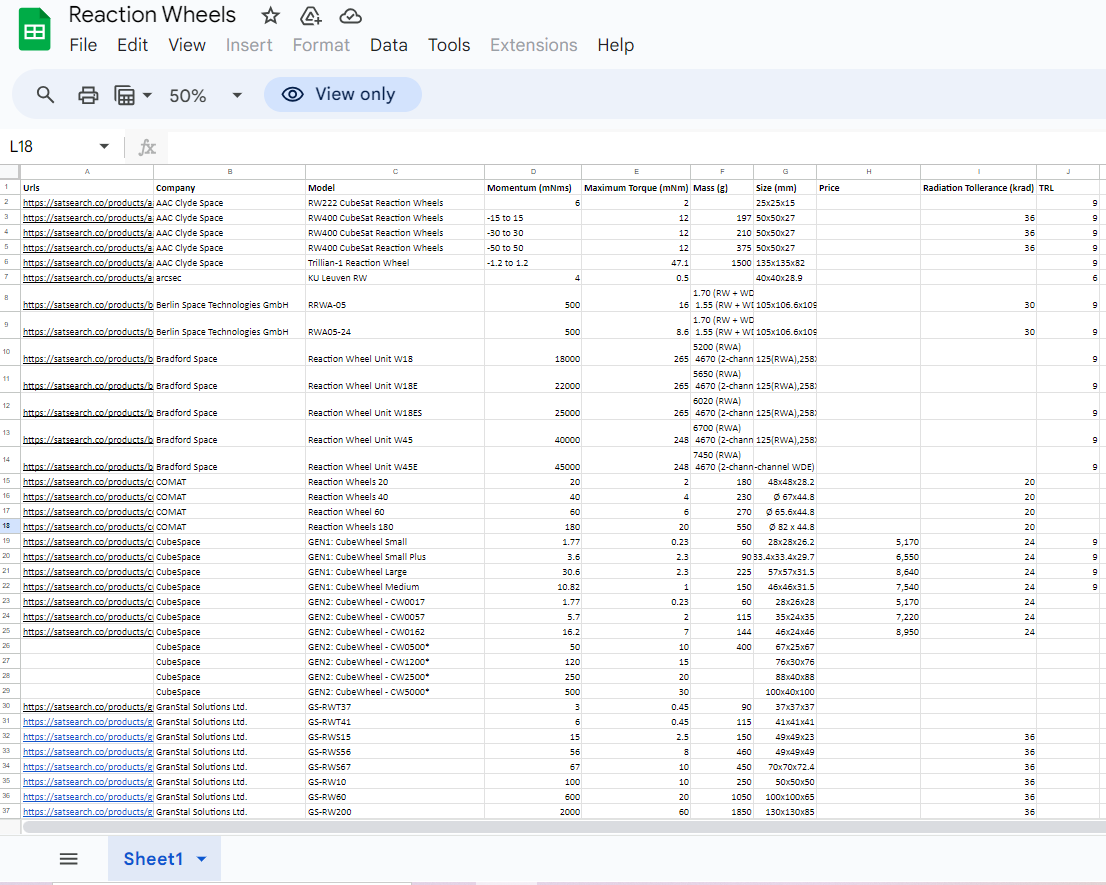Click the TRL header cell
1106x885 pixels.
tap(1068, 188)
